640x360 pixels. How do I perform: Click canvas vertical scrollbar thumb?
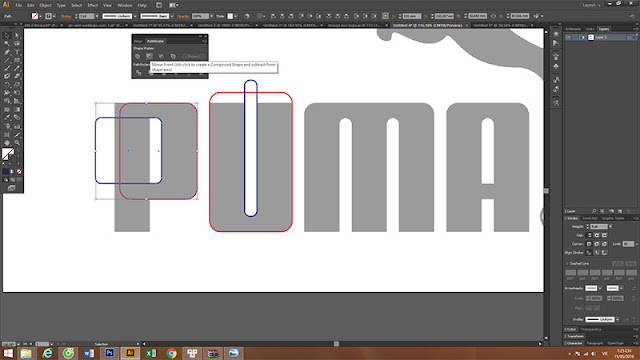(x=546, y=191)
